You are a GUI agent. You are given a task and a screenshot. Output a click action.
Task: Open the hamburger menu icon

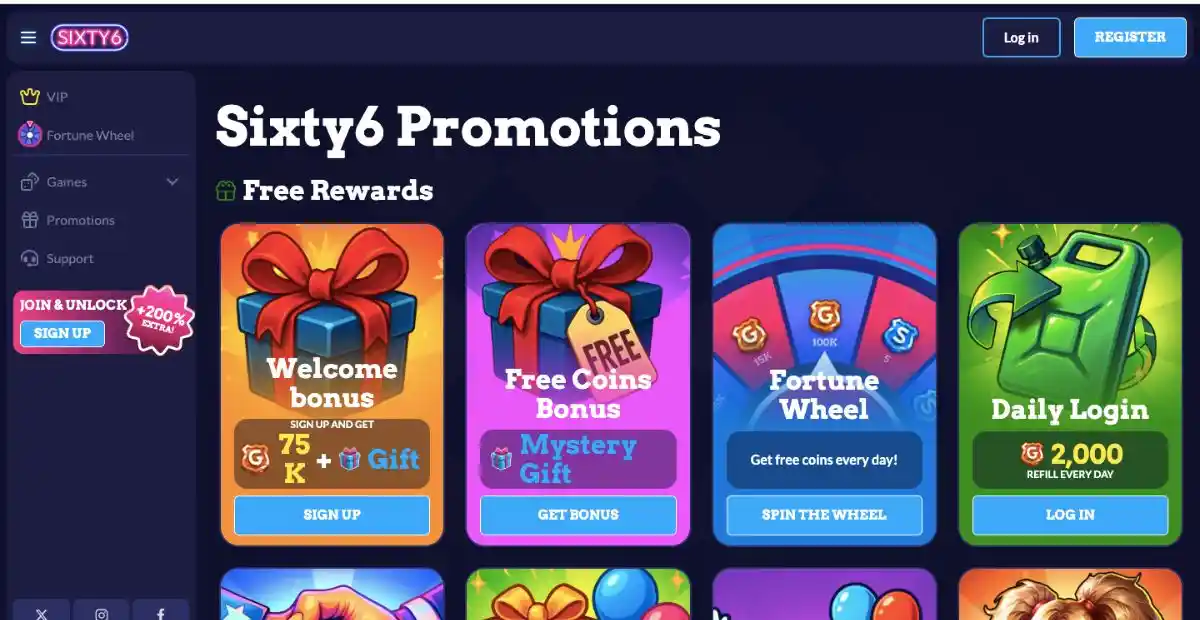tap(28, 38)
